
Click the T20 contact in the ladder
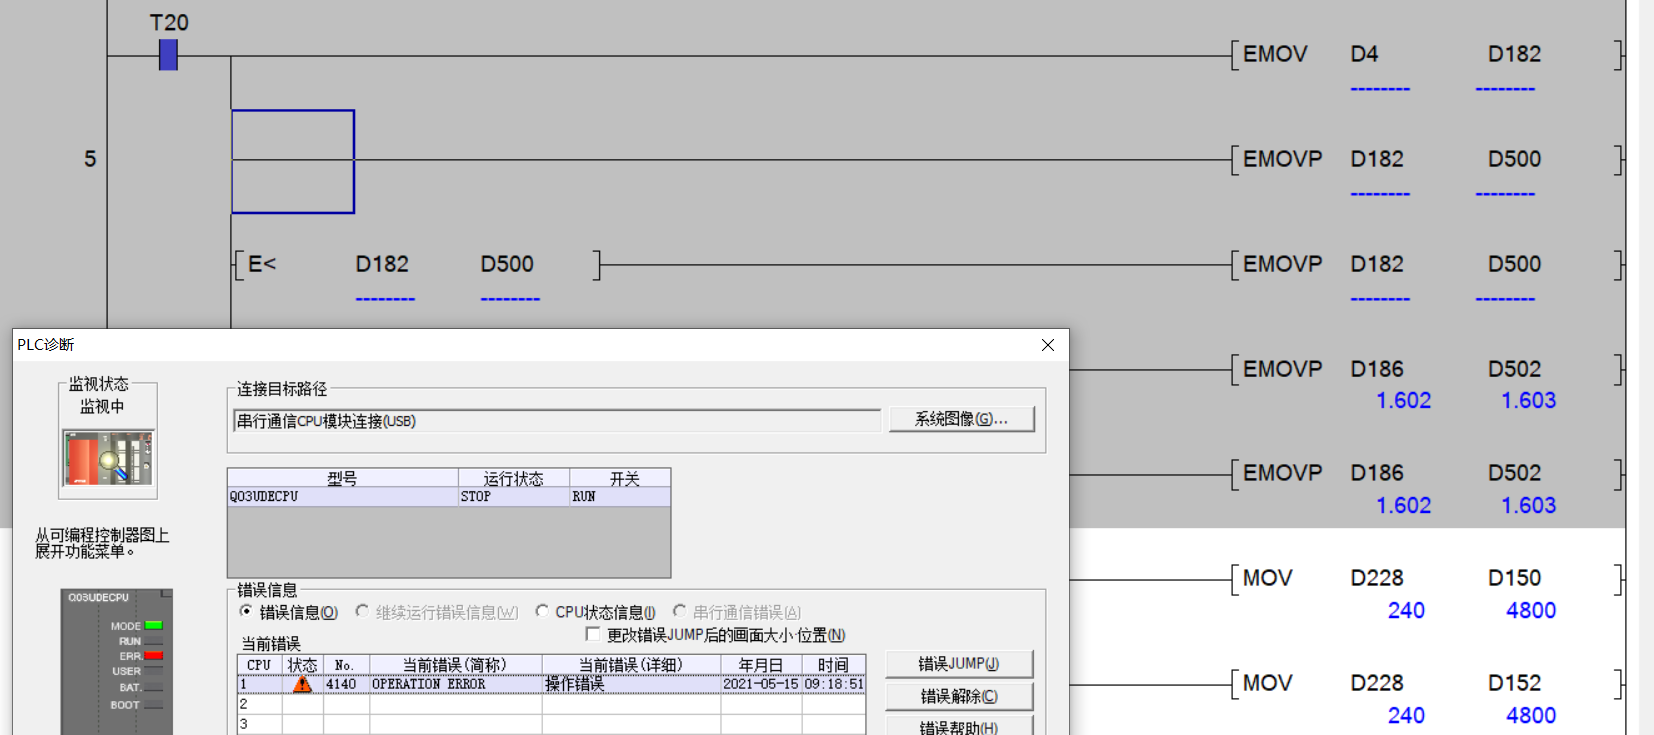(168, 55)
